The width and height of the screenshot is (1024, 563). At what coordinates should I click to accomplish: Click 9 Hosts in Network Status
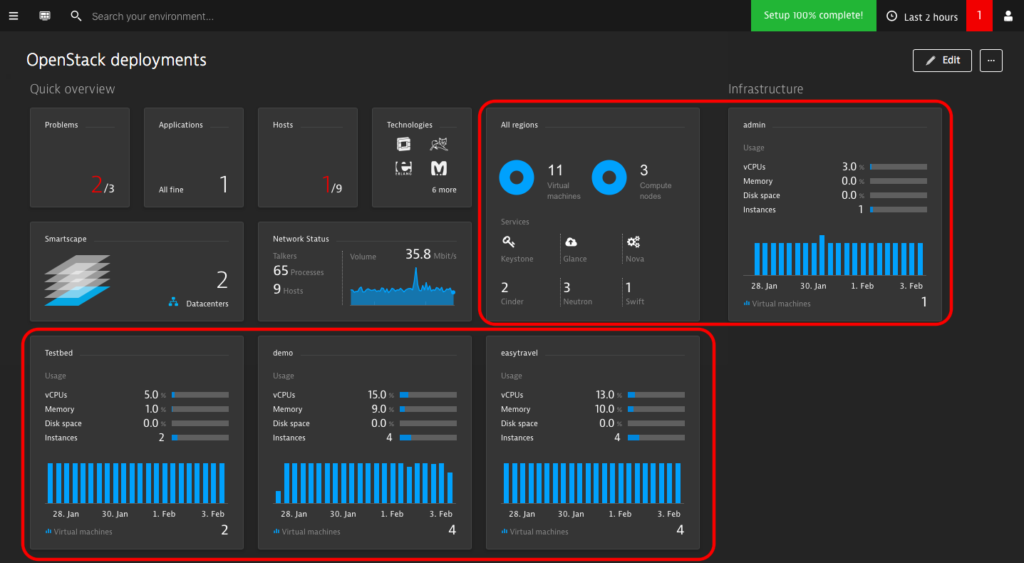click(288, 289)
